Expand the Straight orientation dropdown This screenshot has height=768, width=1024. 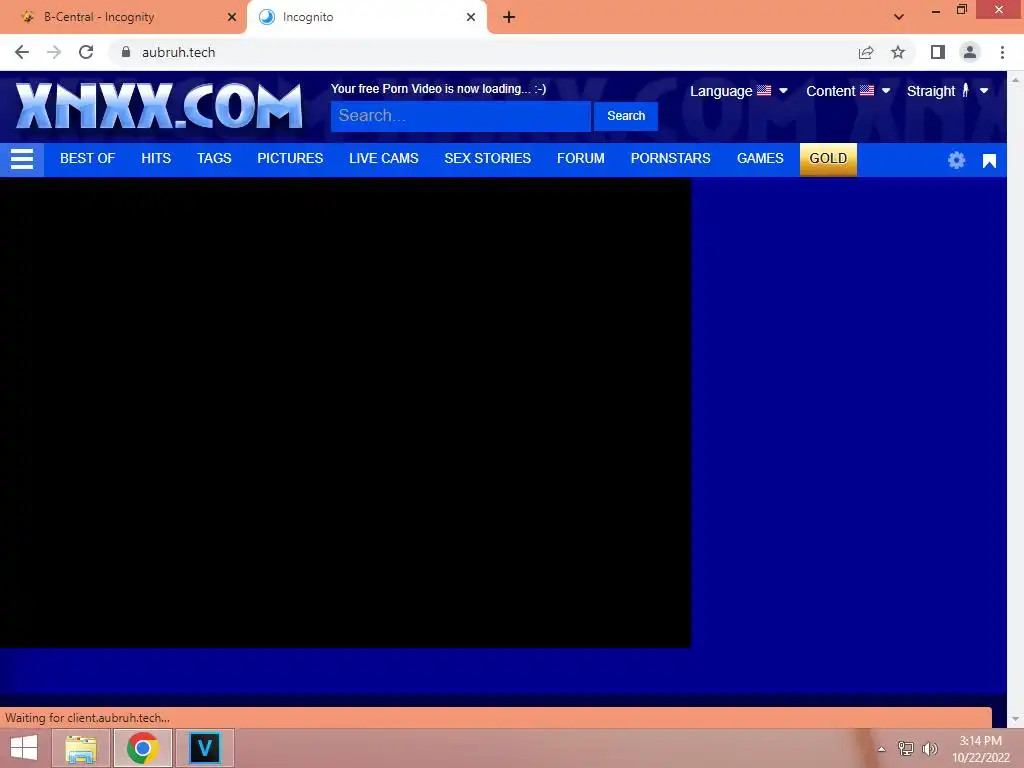point(948,91)
